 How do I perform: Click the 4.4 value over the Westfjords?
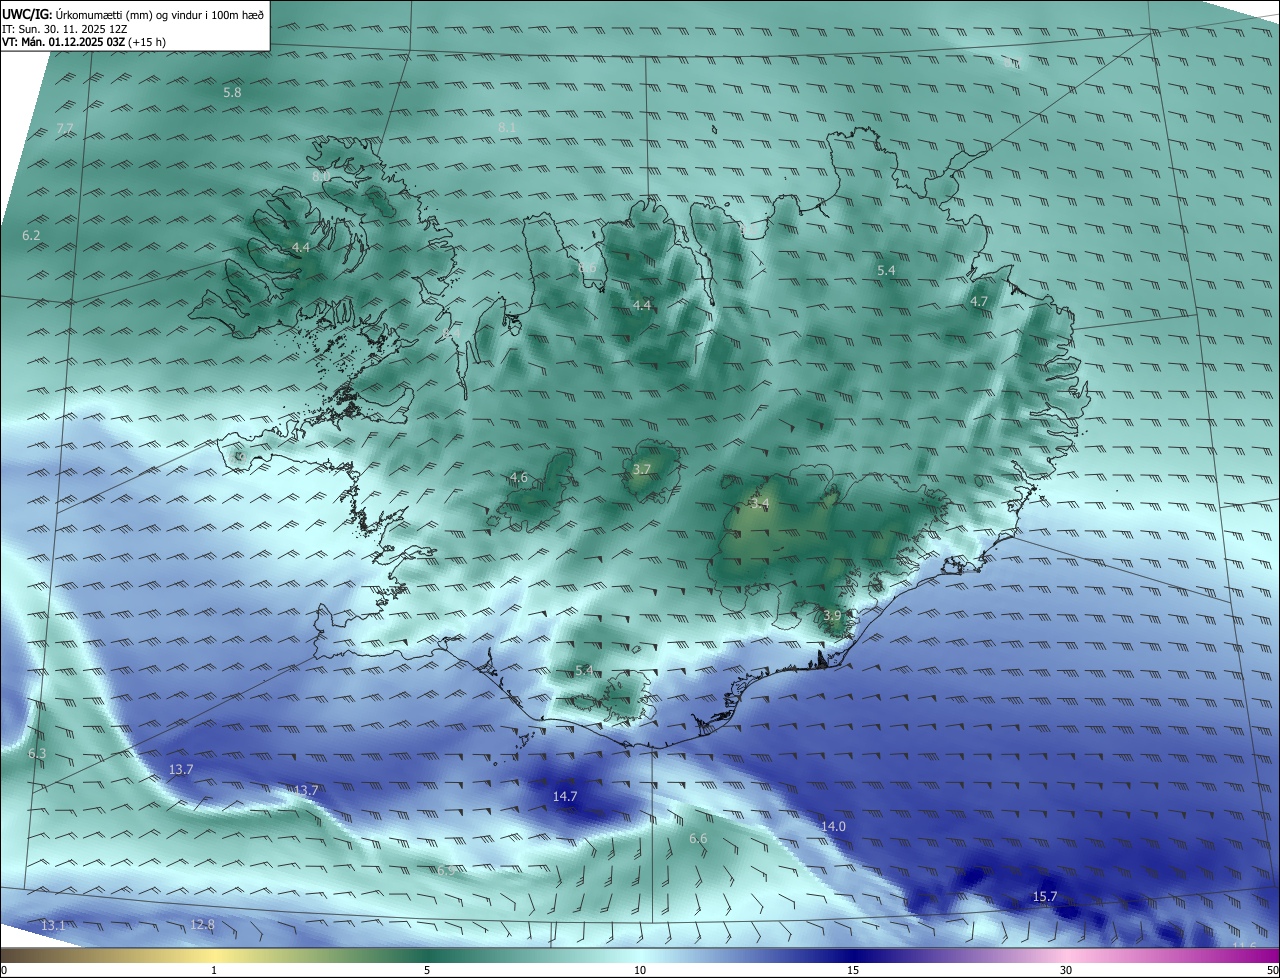click(301, 247)
